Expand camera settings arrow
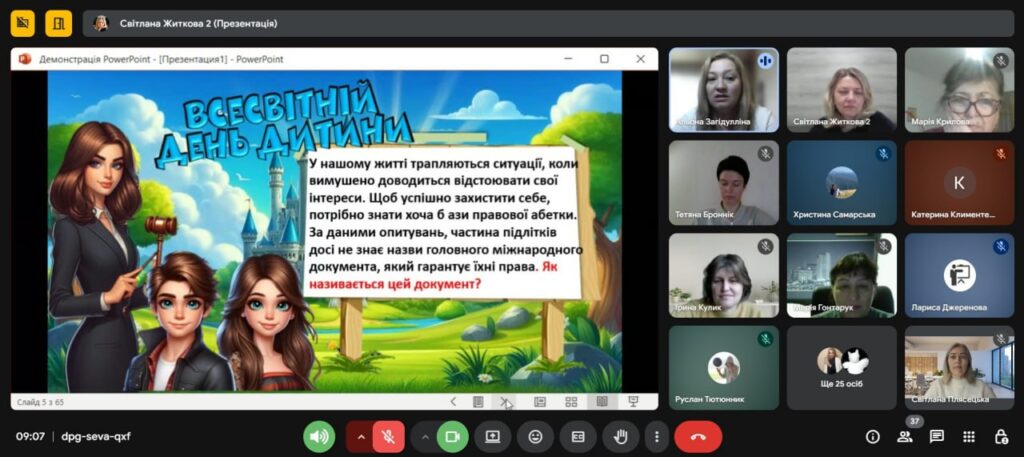Viewport: 1024px width, 457px height. click(424, 436)
